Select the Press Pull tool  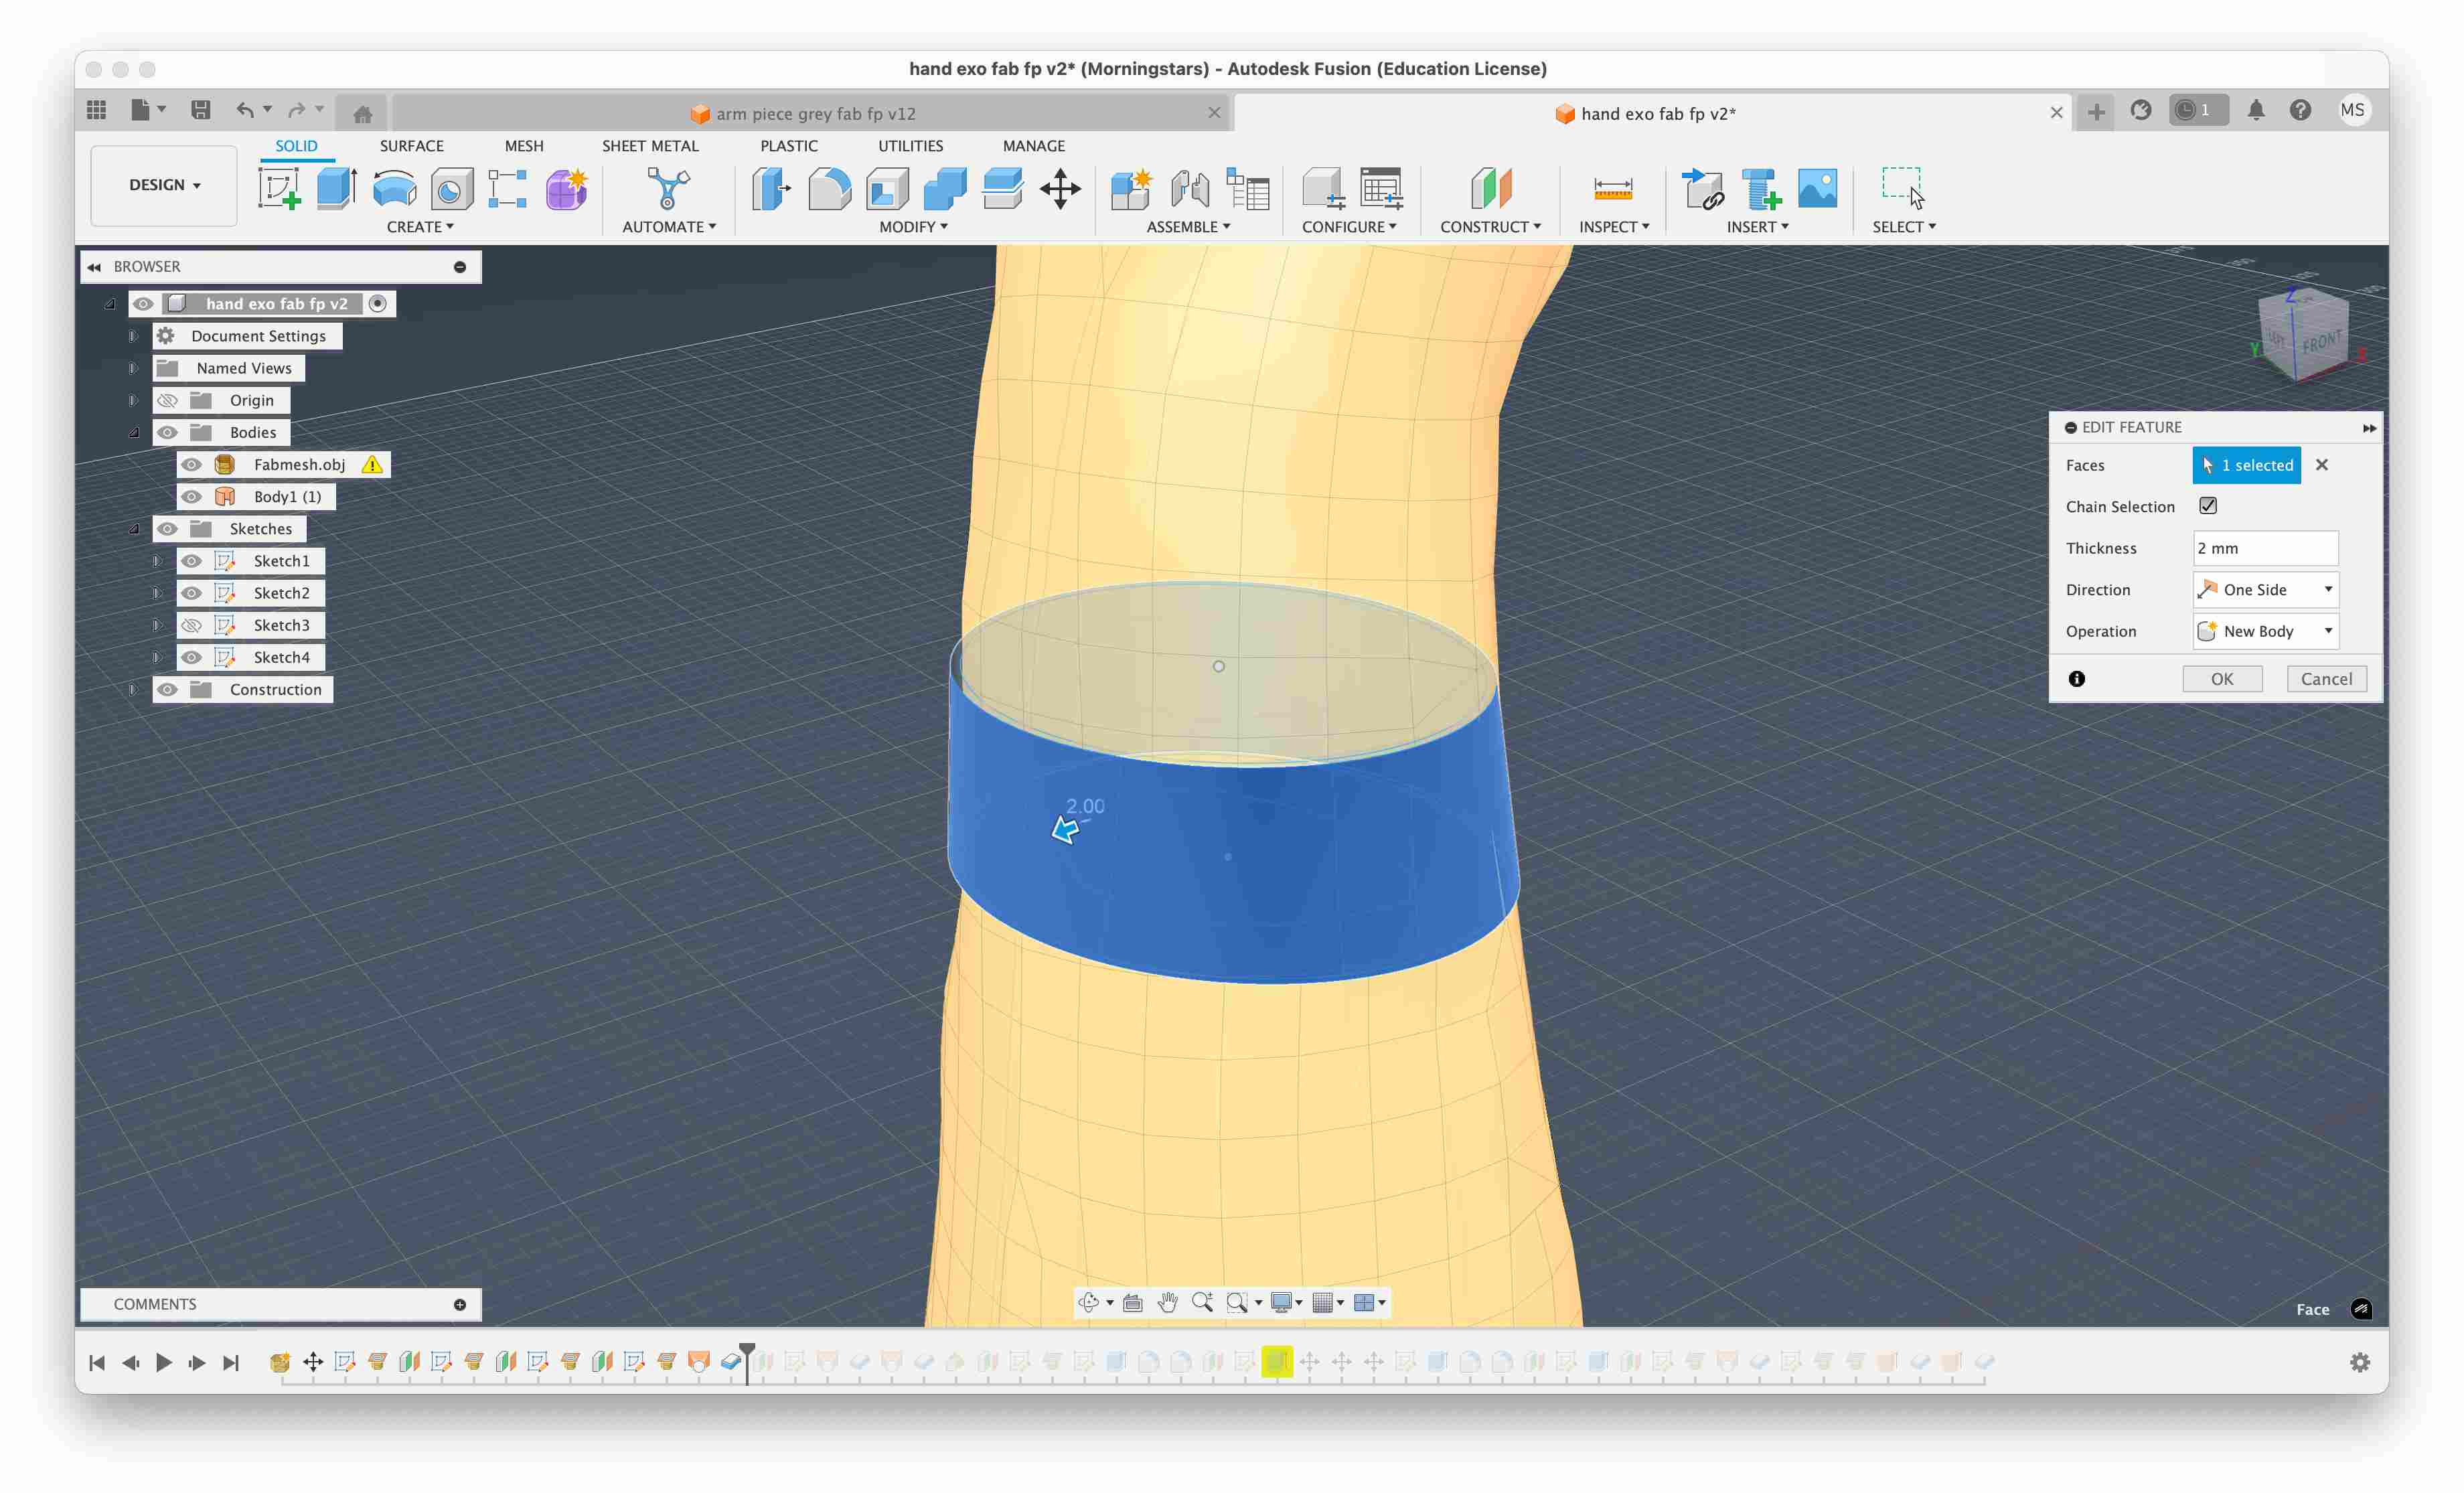pos(771,188)
